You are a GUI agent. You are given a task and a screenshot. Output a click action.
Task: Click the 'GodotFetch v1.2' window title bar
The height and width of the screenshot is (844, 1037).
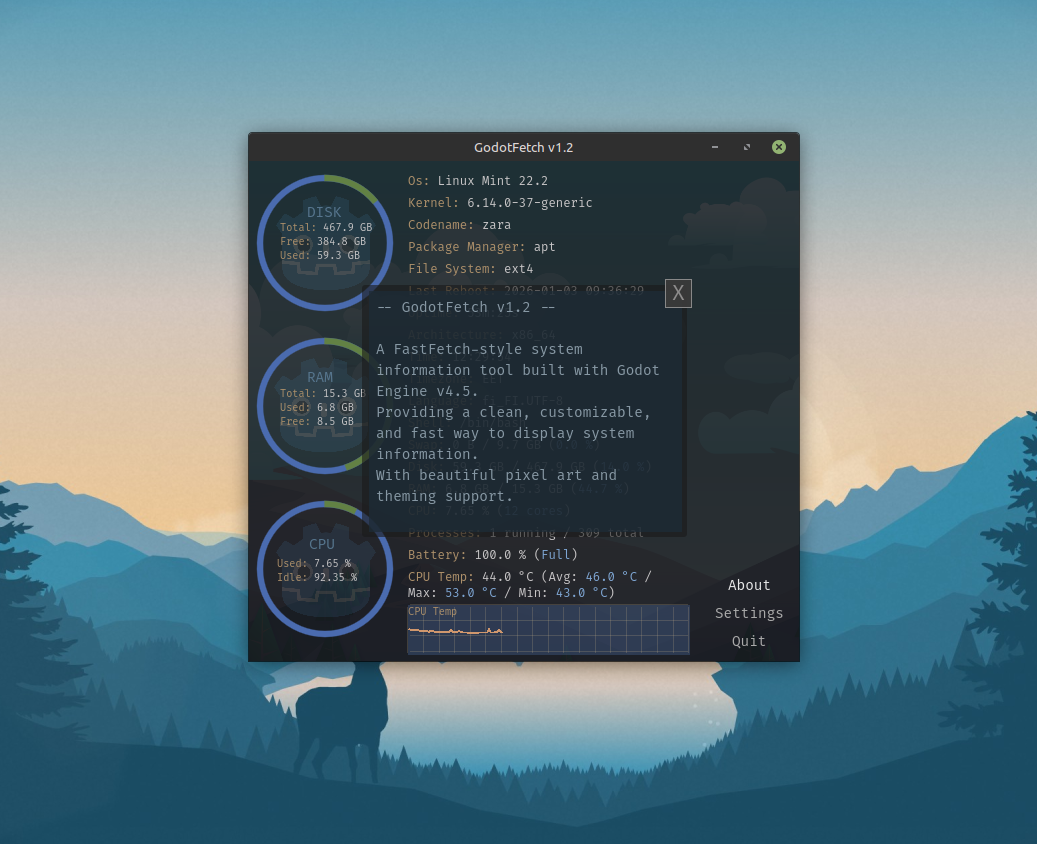click(524, 147)
